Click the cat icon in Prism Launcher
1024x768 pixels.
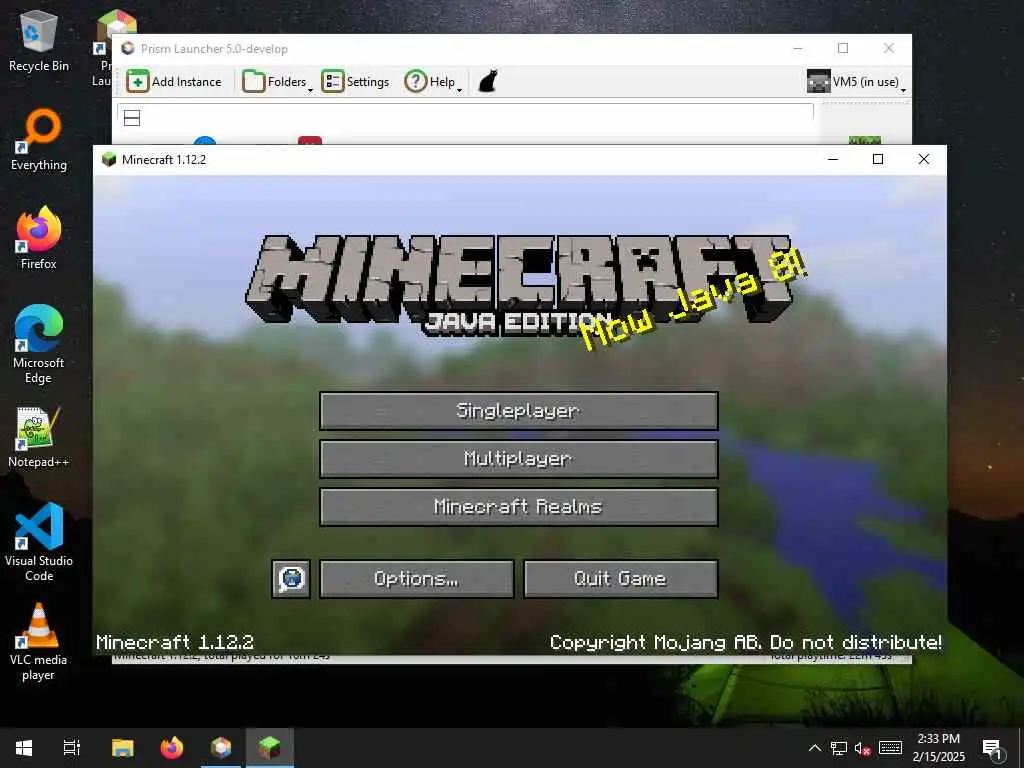point(488,82)
